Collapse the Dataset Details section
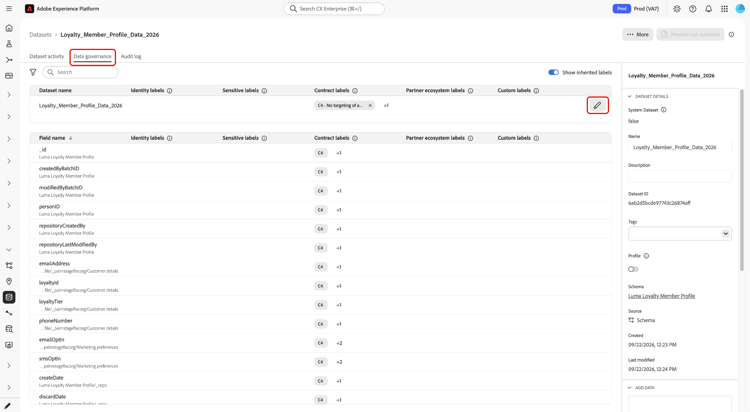Viewport: 750px width, 412px height. tap(629, 96)
